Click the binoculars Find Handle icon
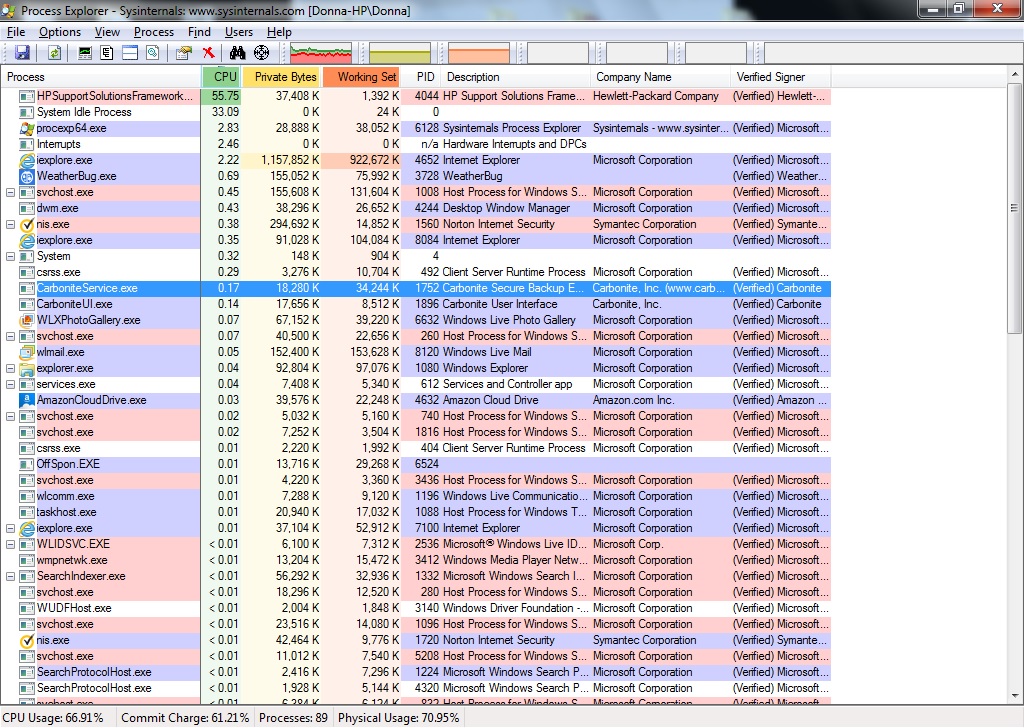The image size is (1024, 728). click(x=237, y=53)
